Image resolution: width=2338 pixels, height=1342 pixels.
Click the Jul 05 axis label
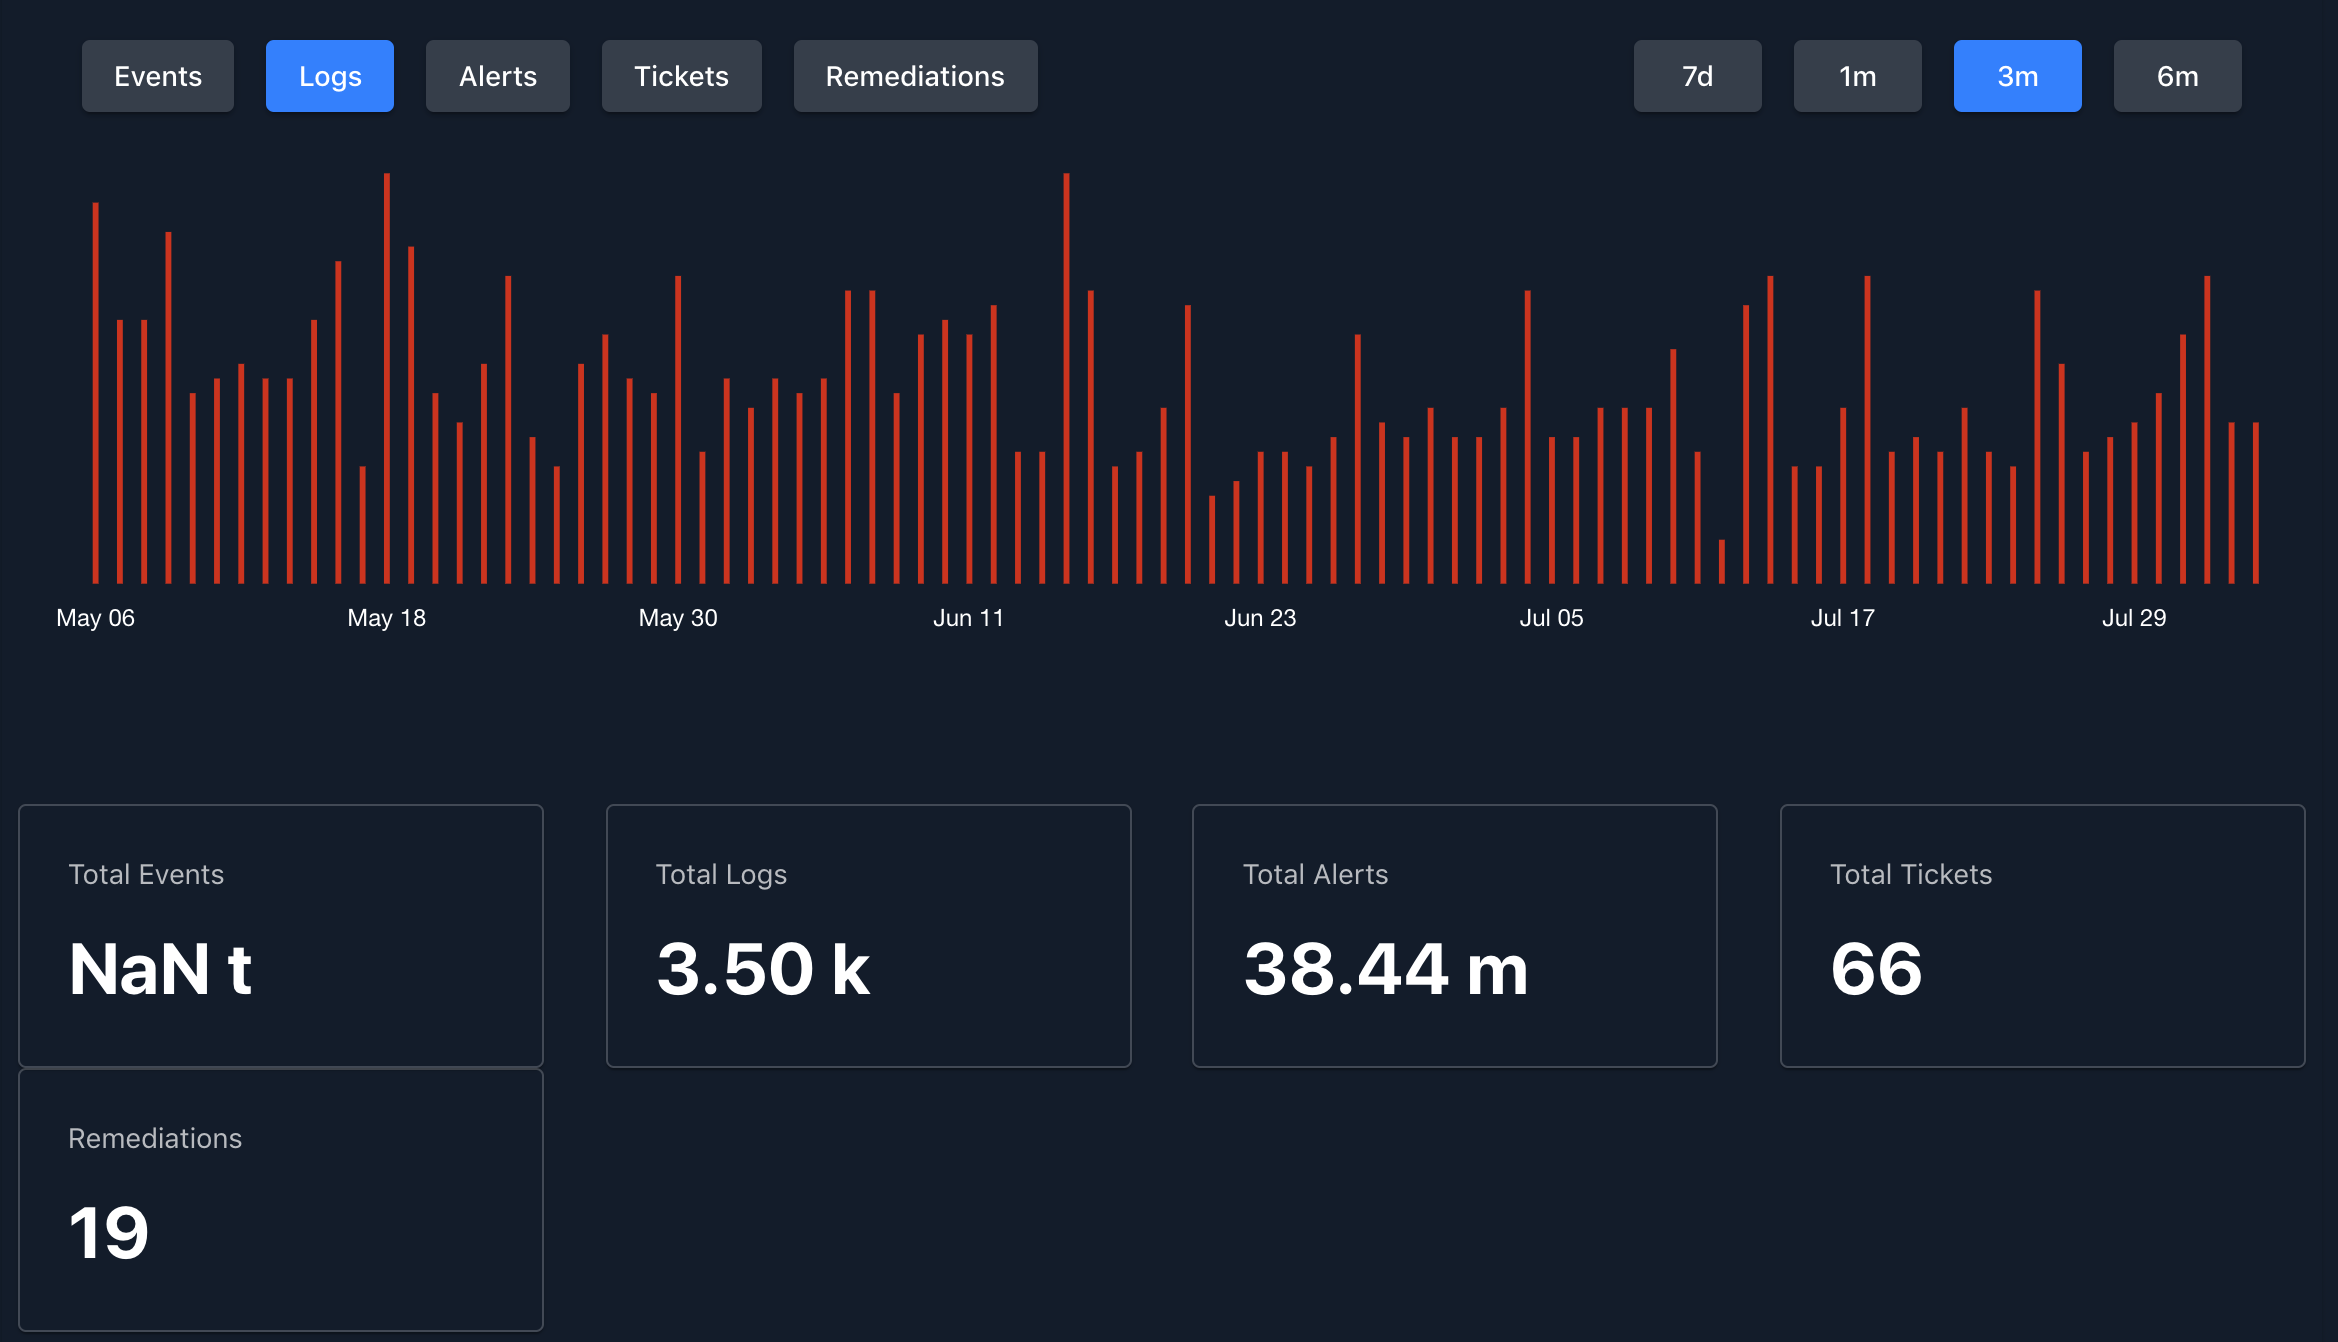click(x=1551, y=618)
